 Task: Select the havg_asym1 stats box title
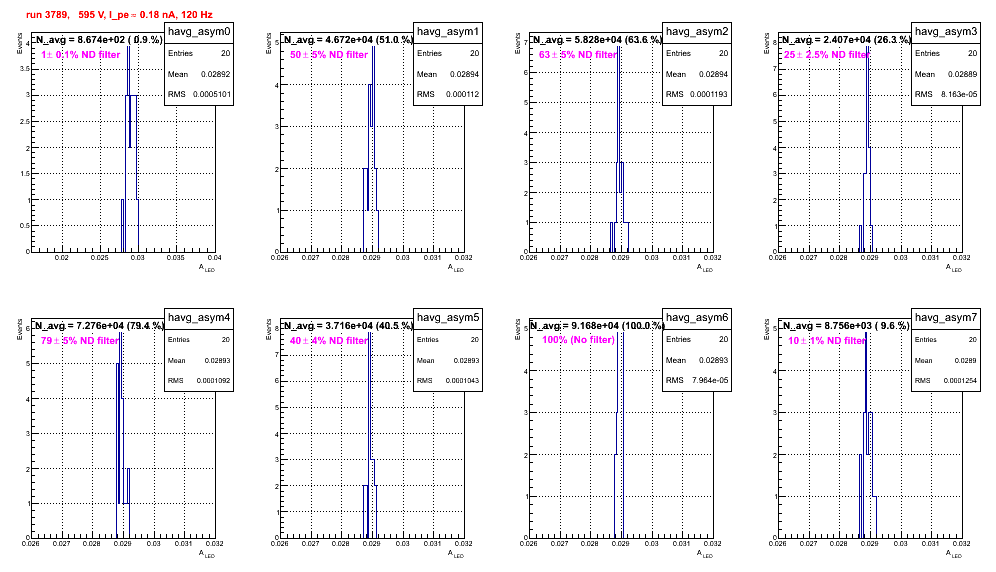tap(448, 32)
